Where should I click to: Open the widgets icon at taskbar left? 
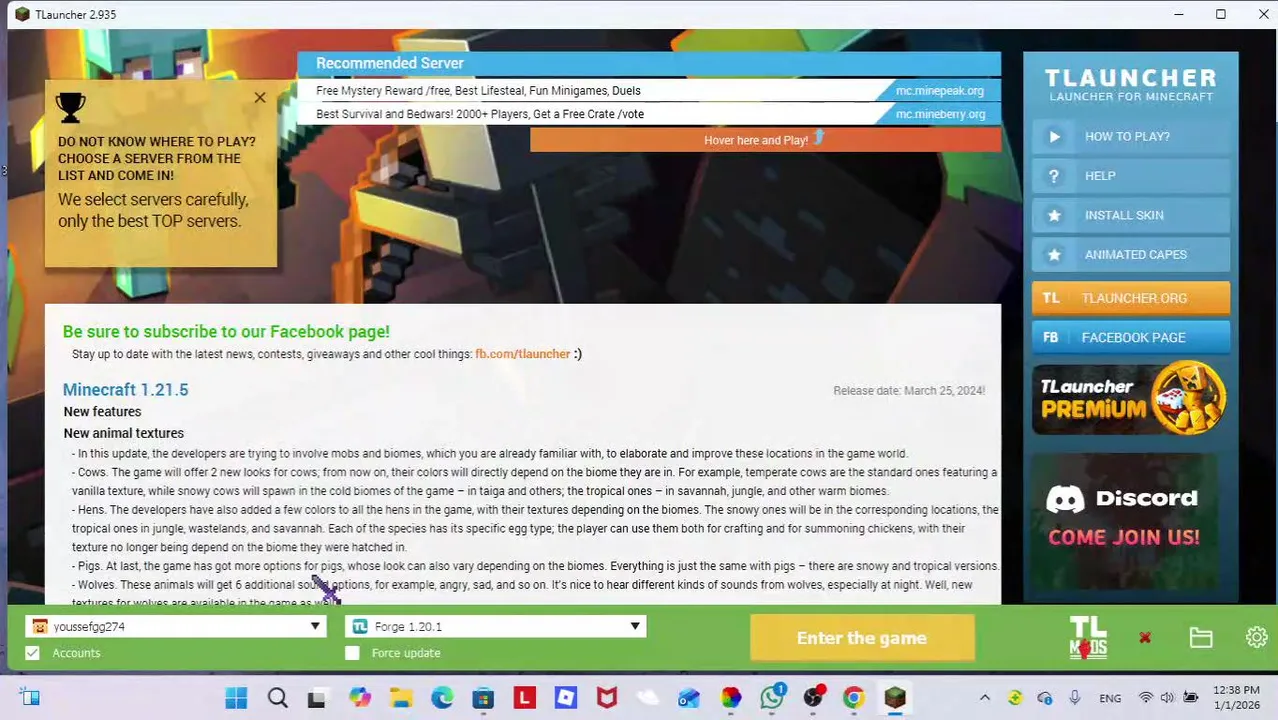[x=30, y=698]
